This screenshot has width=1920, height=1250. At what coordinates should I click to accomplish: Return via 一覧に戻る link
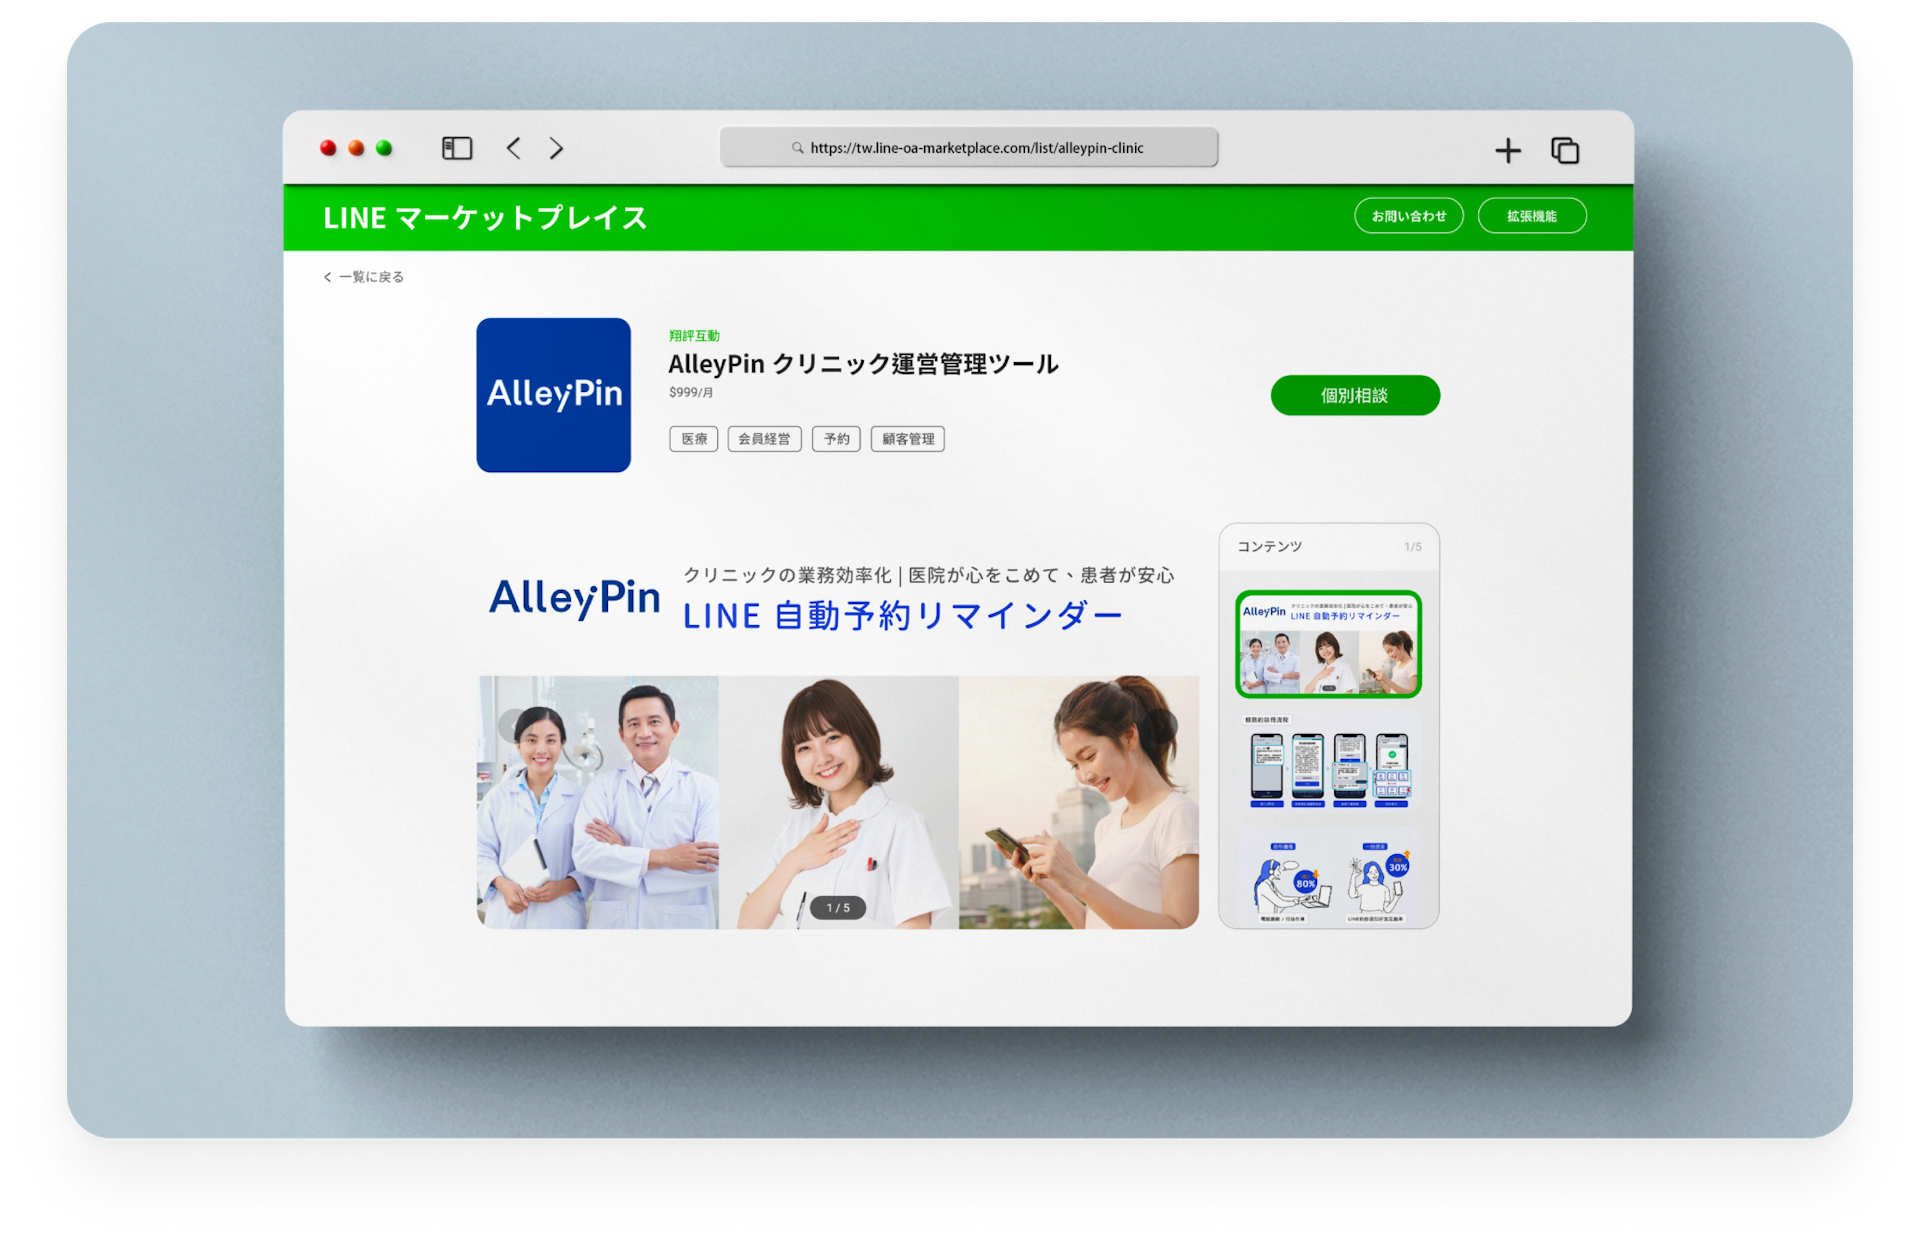click(x=364, y=277)
